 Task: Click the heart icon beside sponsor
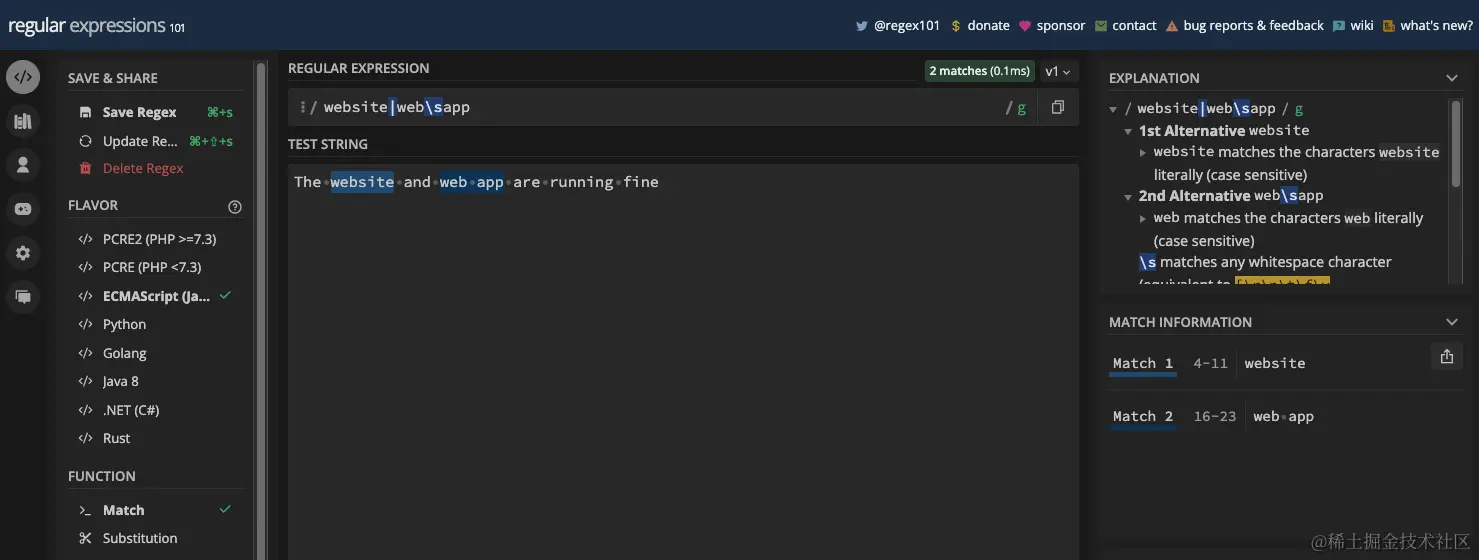(1024, 26)
